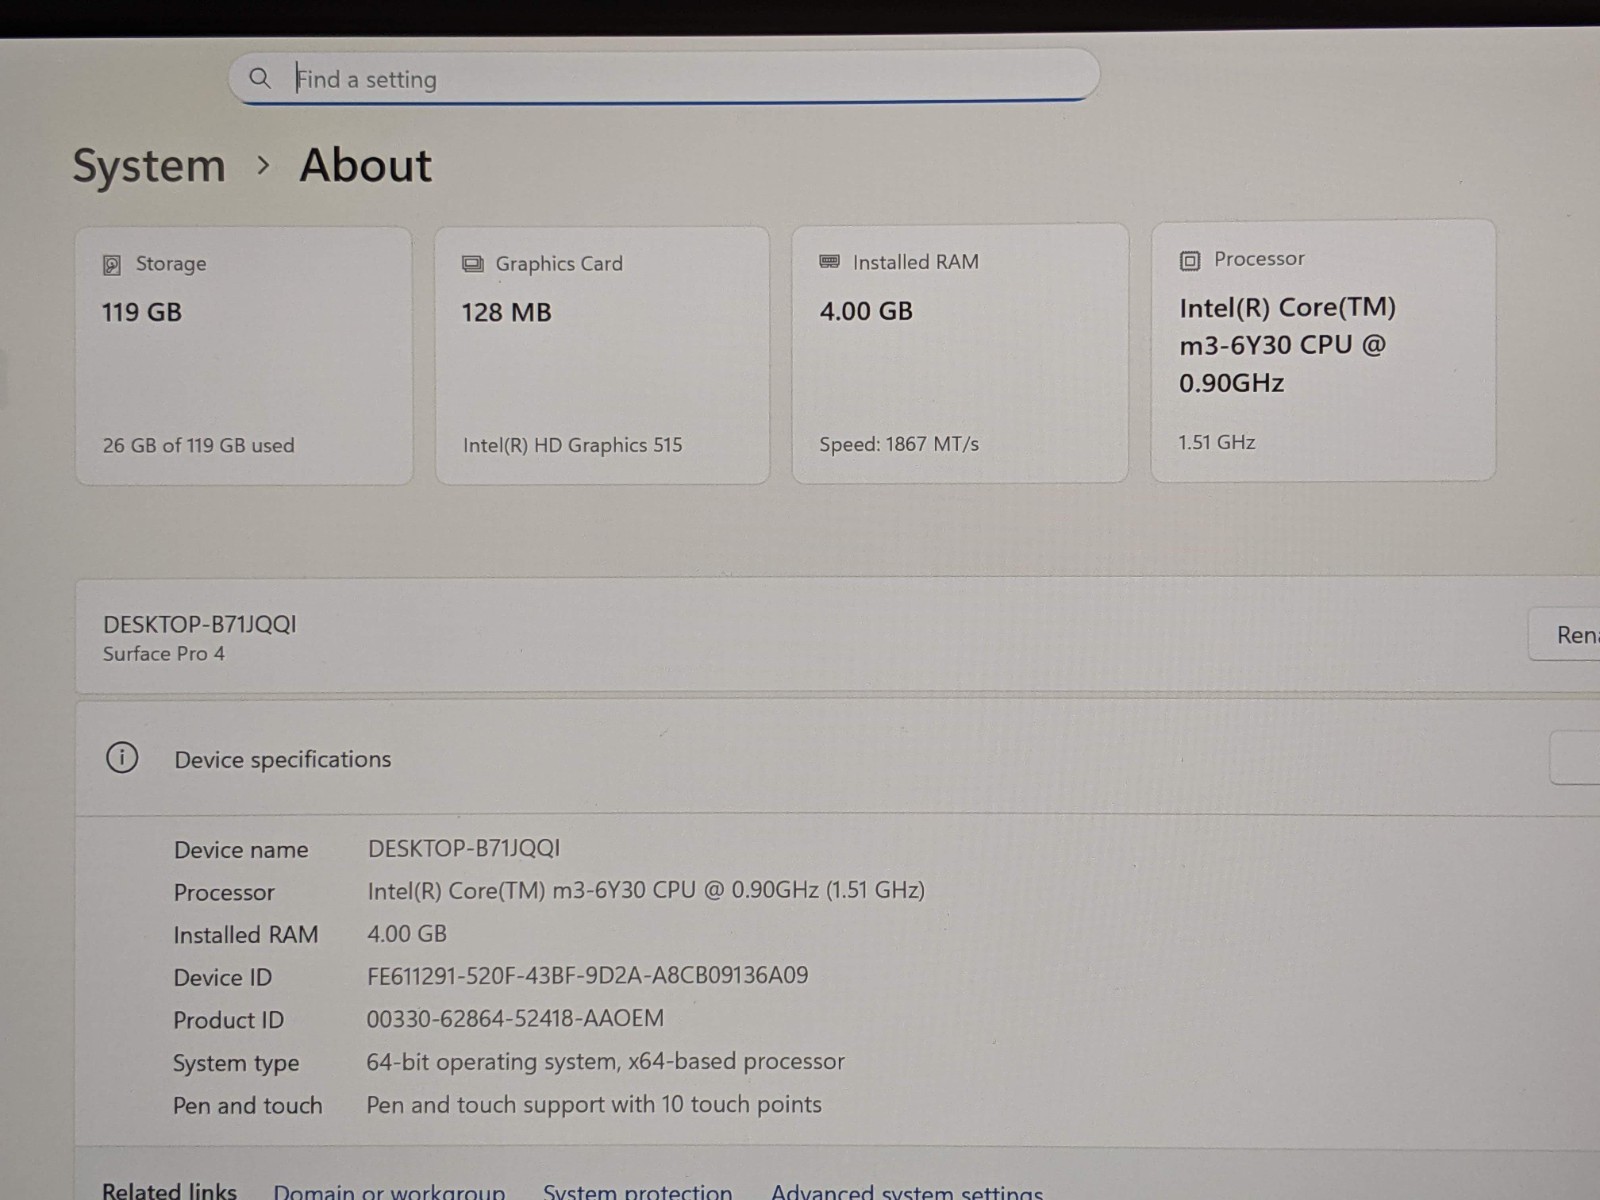Click the 'Pen and touch' label
1600x1200 pixels.
[x=247, y=1106]
